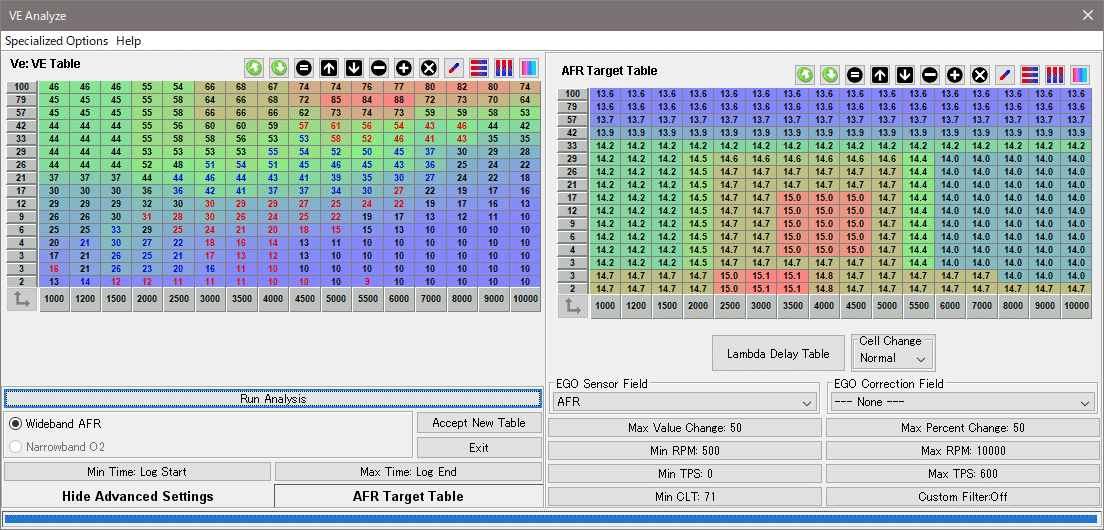The height and width of the screenshot is (530, 1104).
Task: Click the color gradient icon in VE Table toolbar
Action: click(529, 68)
